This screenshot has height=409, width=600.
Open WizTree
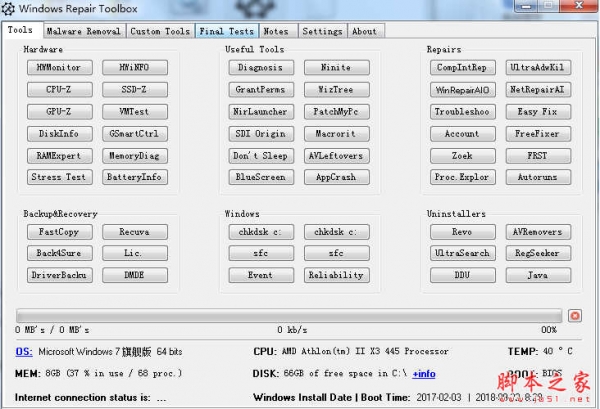click(x=337, y=90)
